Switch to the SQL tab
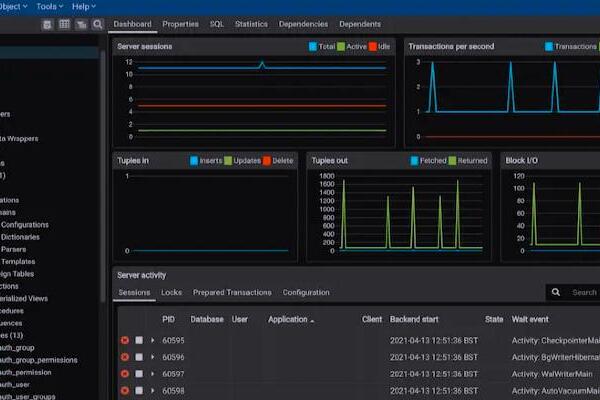 [x=217, y=23]
